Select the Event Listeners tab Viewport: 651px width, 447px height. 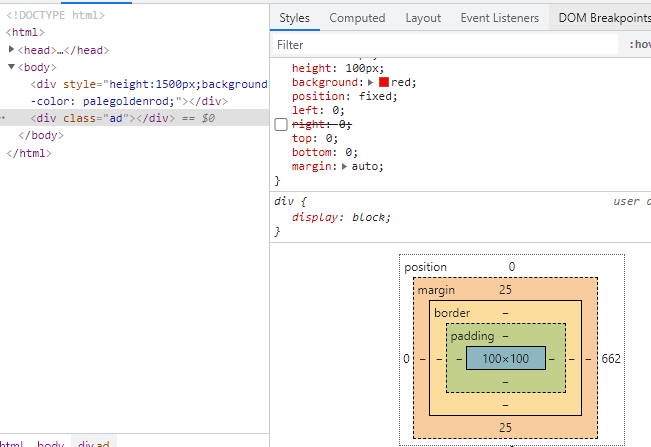(x=499, y=18)
